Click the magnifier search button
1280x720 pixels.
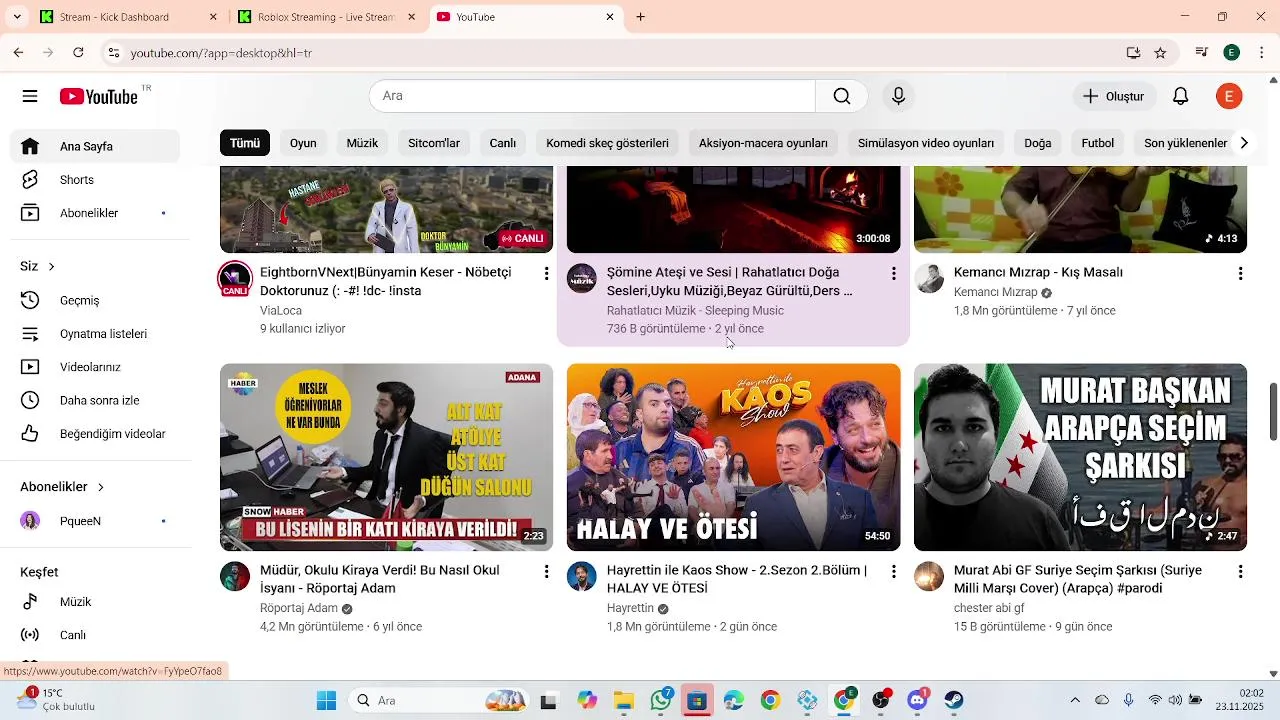[x=842, y=96]
